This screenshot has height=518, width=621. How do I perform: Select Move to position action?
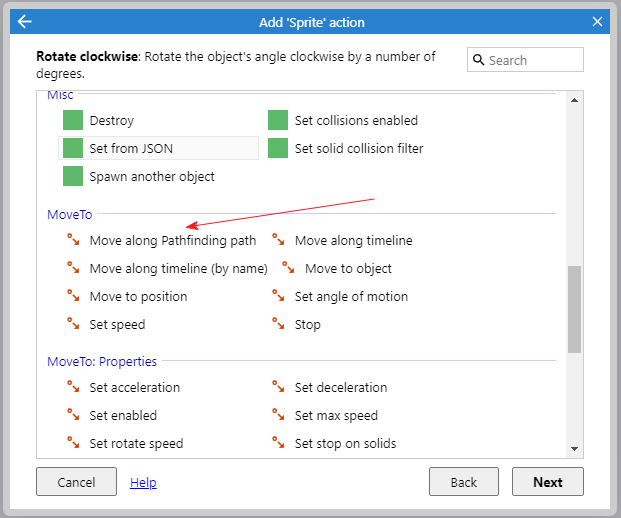click(127, 296)
